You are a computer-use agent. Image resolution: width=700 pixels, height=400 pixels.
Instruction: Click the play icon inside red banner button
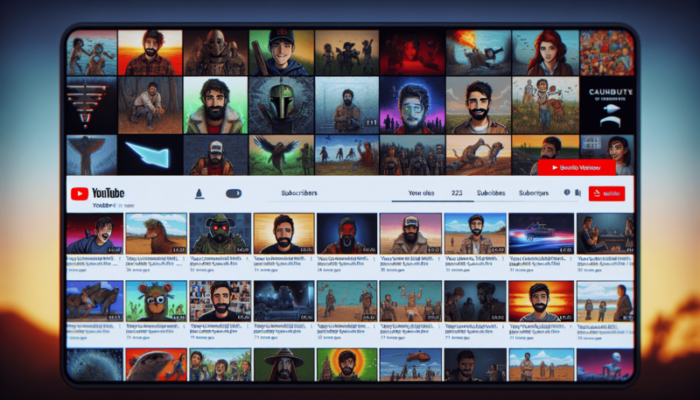(x=553, y=168)
